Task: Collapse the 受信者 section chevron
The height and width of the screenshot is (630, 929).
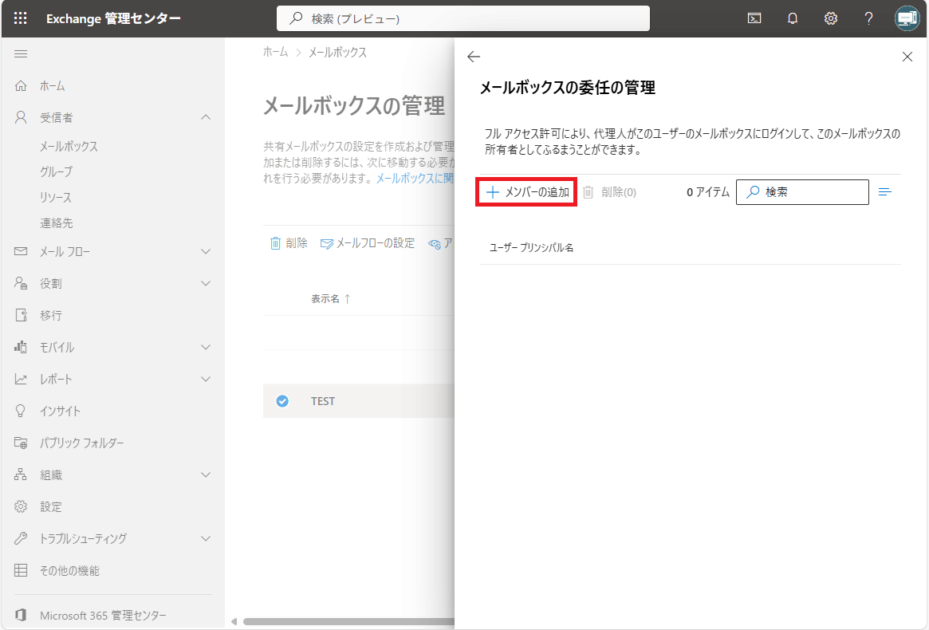Action: [x=206, y=117]
